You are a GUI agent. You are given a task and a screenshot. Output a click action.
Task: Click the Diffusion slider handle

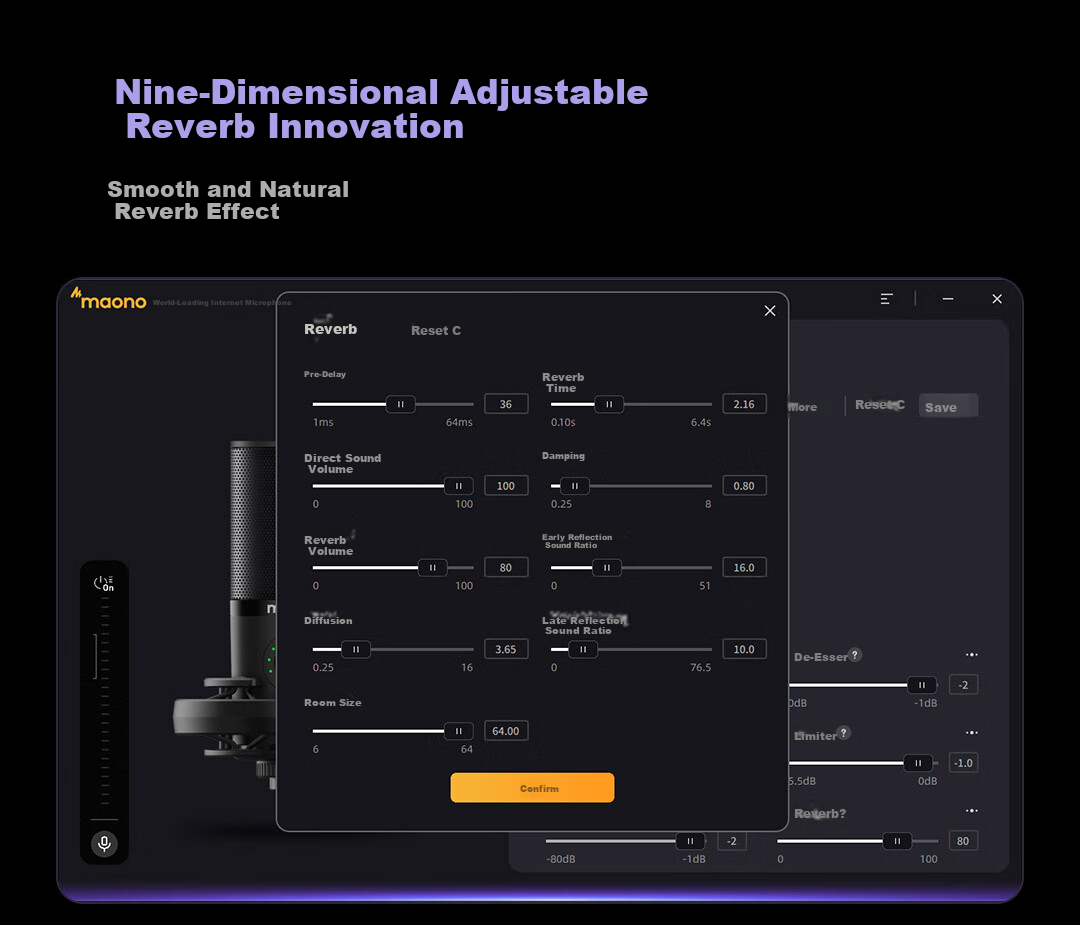(355, 649)
